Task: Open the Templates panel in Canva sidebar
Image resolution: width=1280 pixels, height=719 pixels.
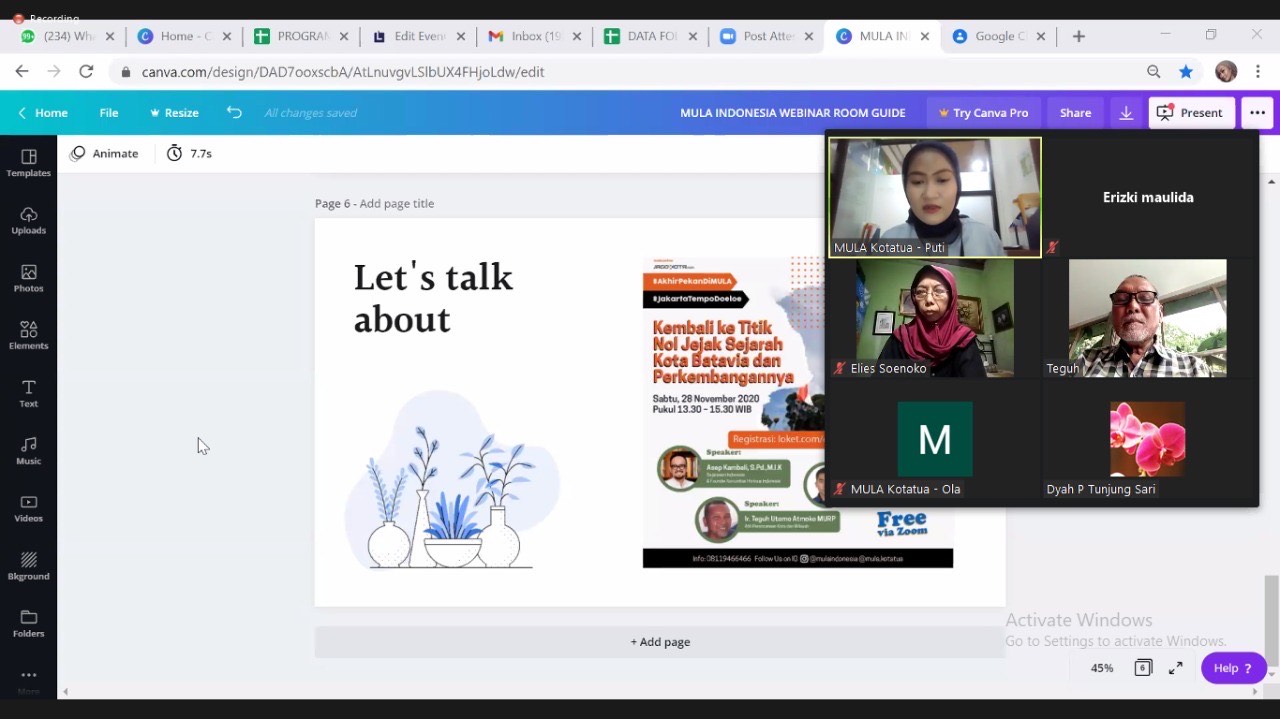Action: (x=28, y=163)
